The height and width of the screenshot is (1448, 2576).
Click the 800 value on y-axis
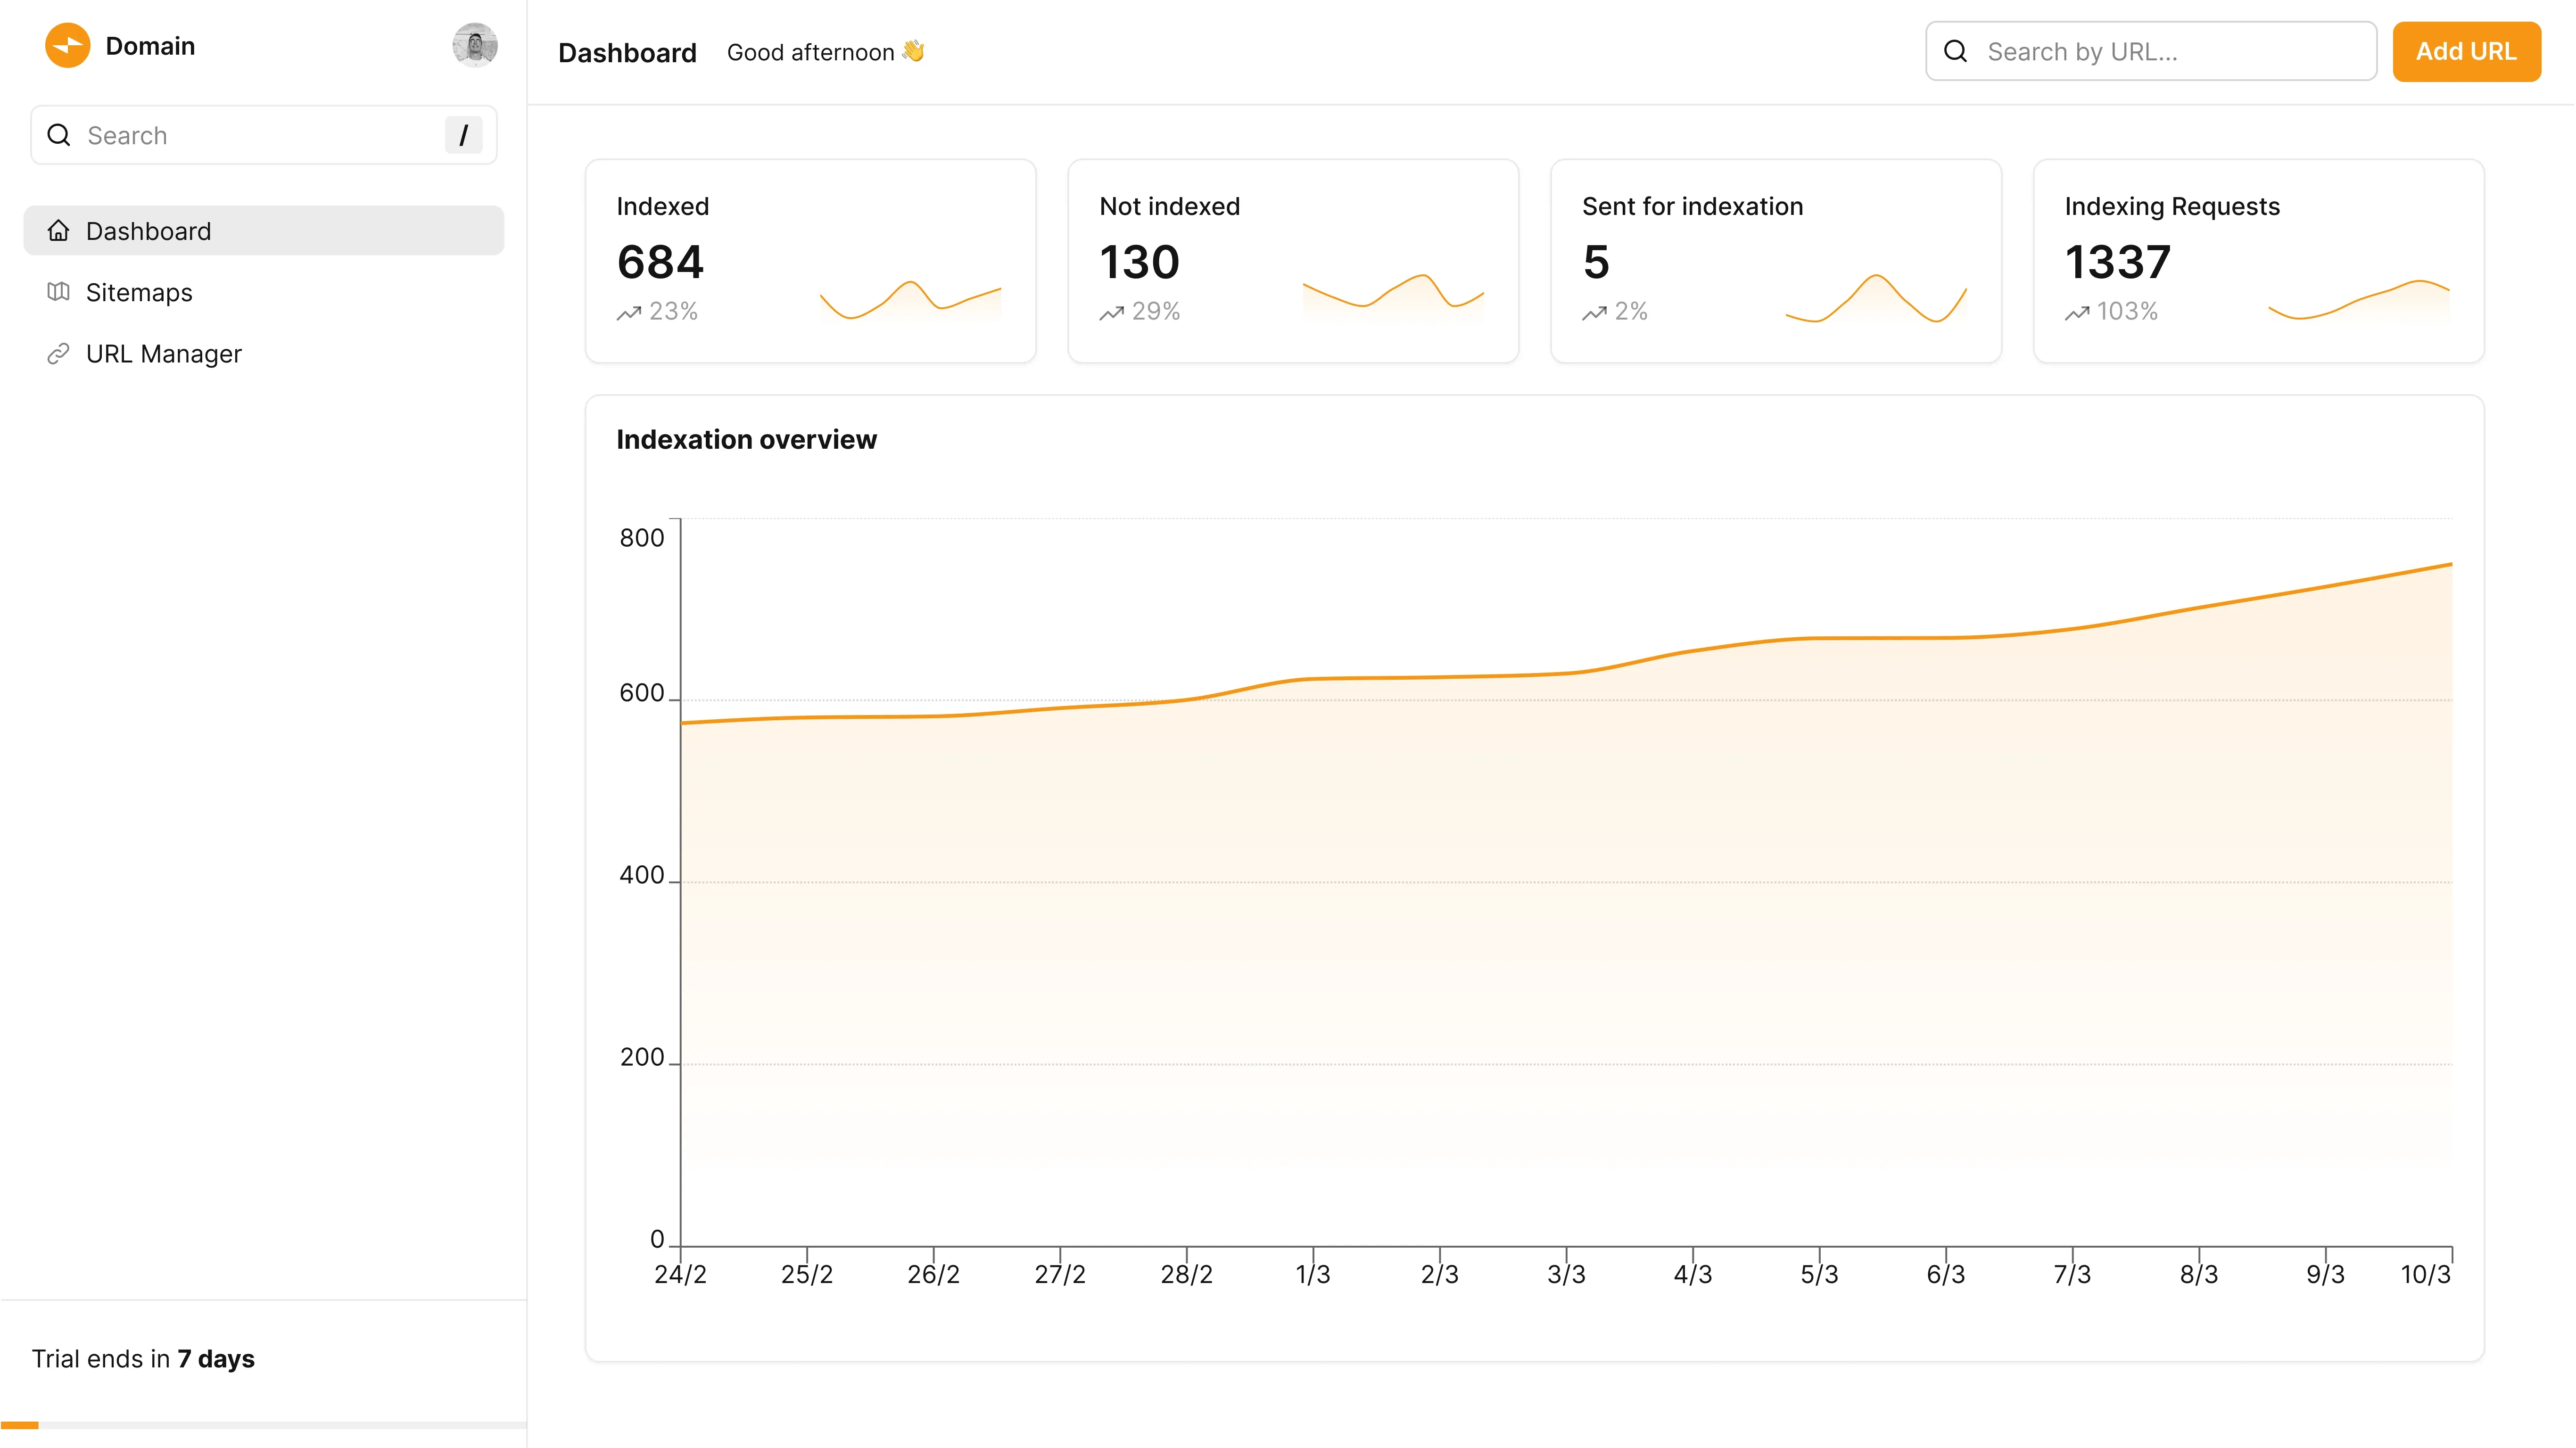642,538
